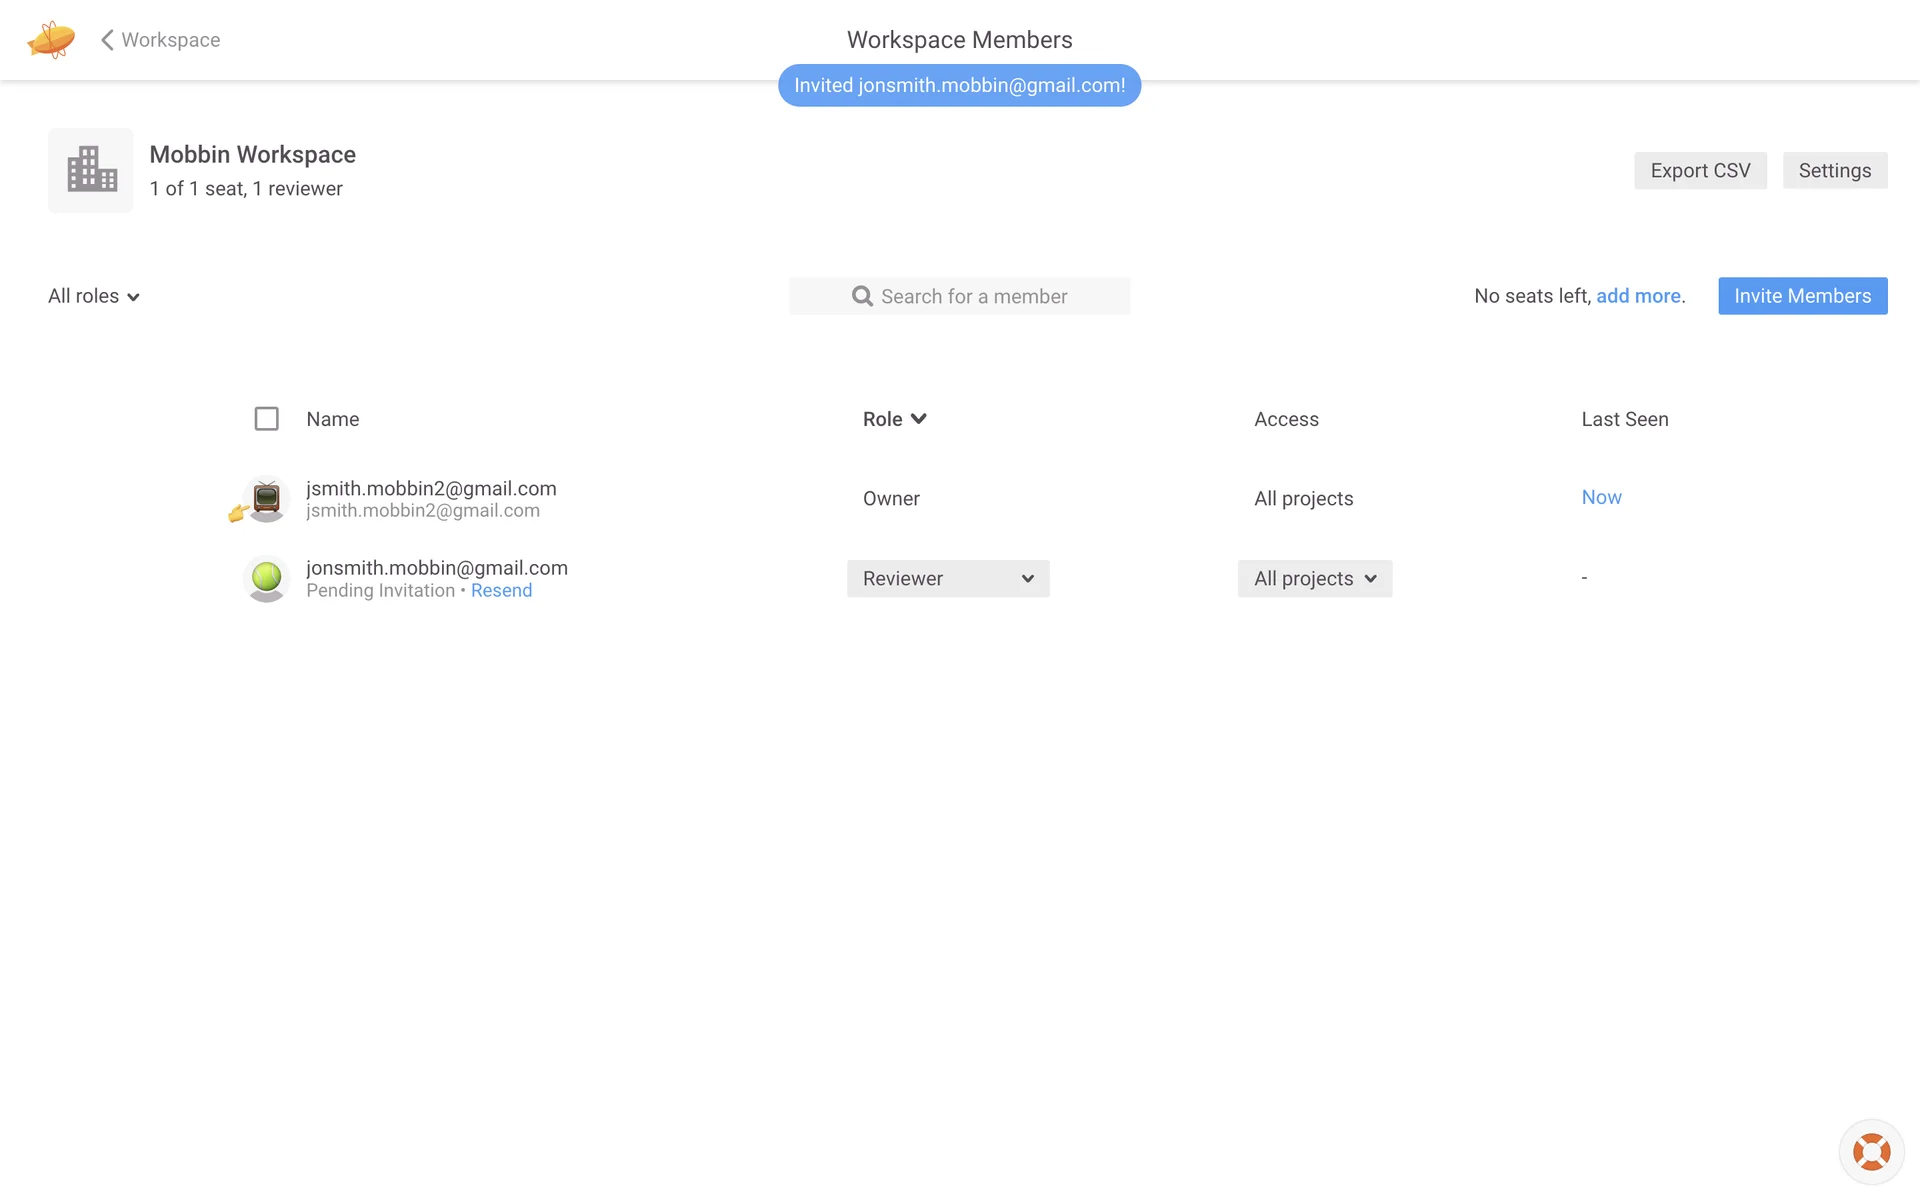Click the magnifier search icon
The height and width of the screenshot is (1200, 1920).
tap(862, 296)
